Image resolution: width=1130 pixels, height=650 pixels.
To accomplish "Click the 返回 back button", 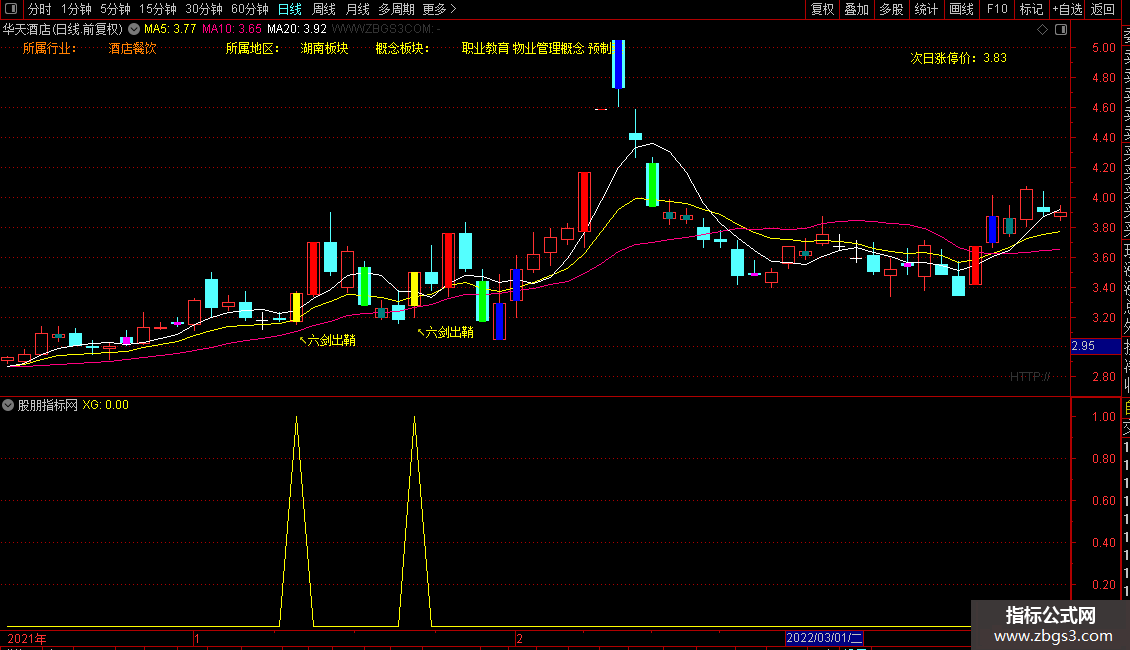I will [x=1103, y=9].
